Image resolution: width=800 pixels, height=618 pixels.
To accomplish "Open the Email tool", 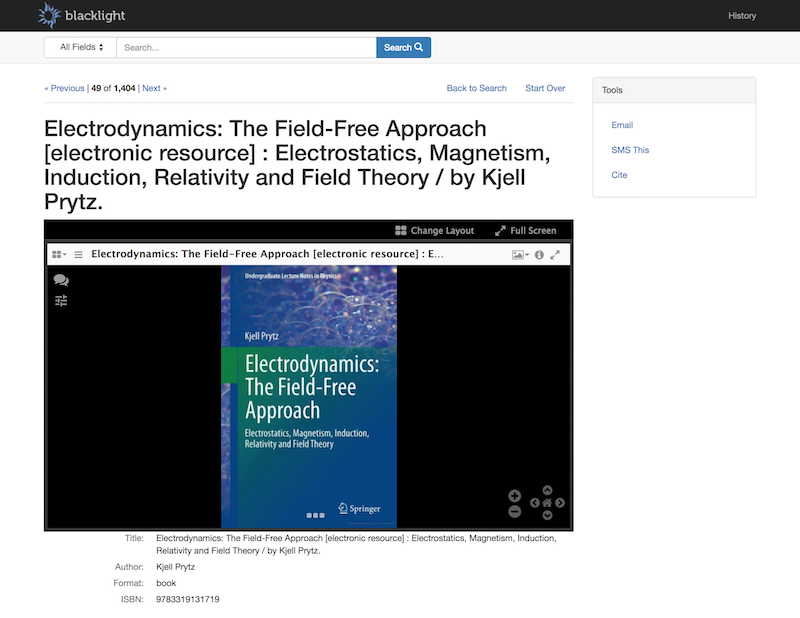I will (x=622, y=125).
